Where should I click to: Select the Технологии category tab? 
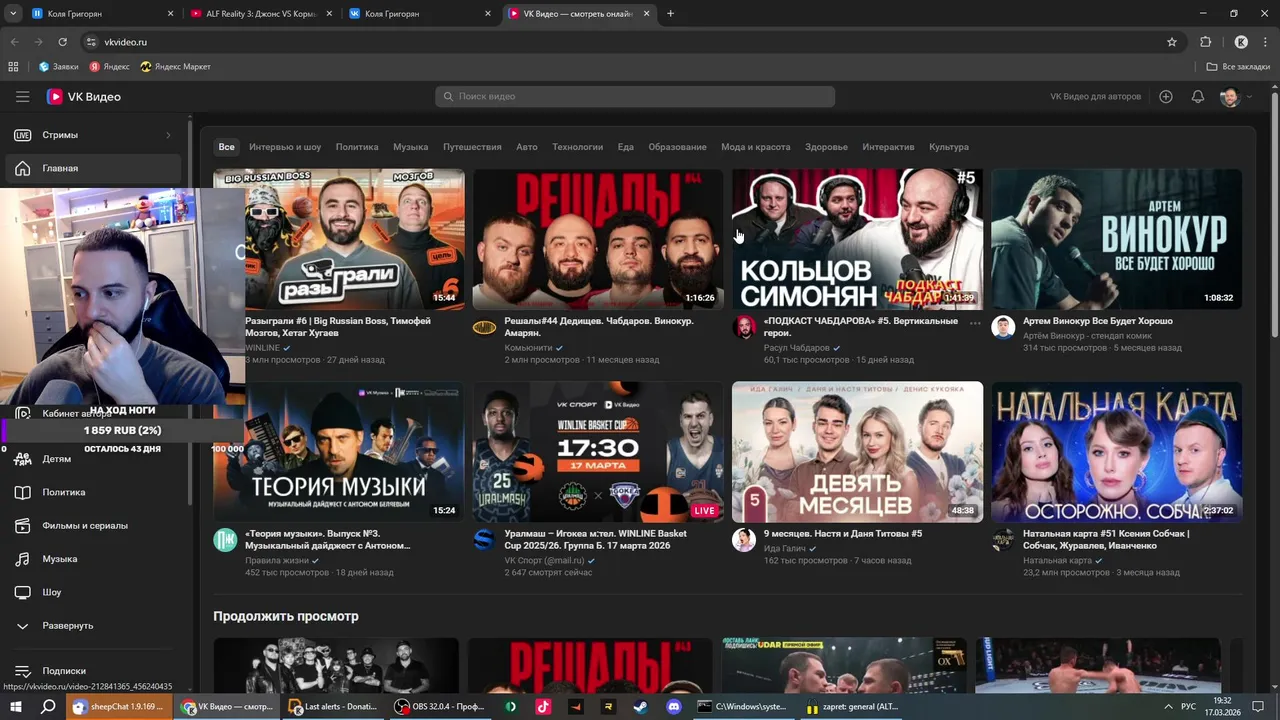577,147
